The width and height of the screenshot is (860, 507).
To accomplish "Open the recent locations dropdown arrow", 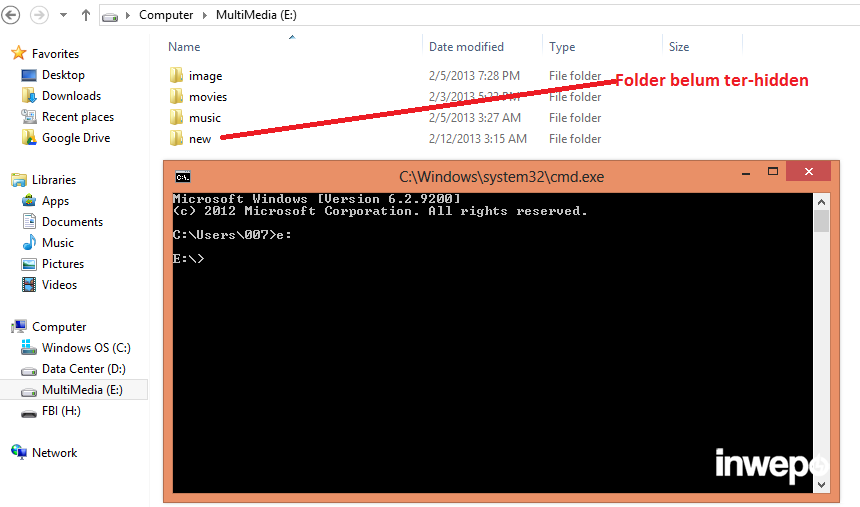I will tap(64, 15).
